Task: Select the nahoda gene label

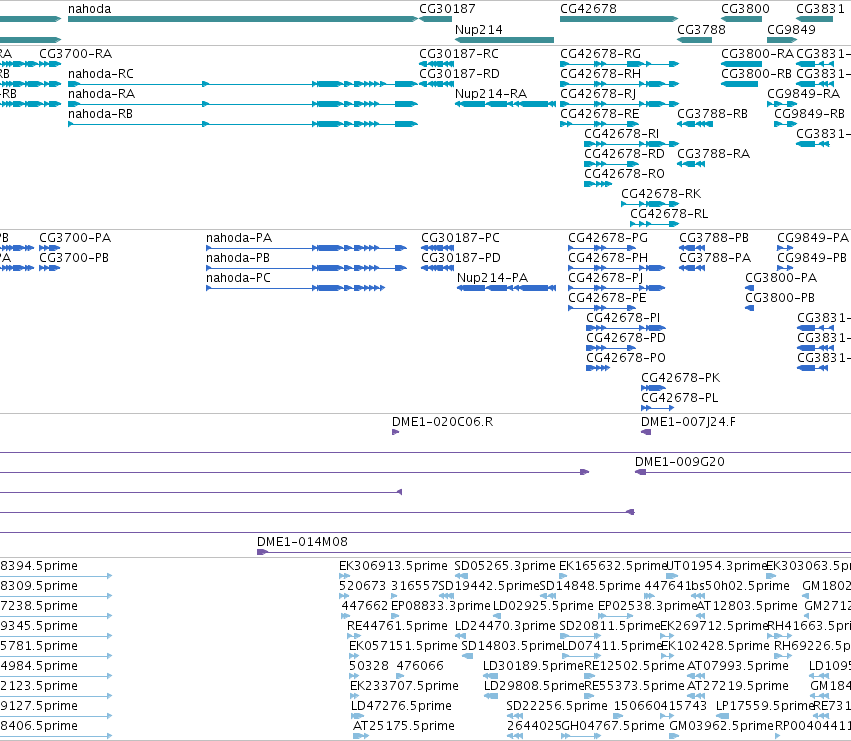Action: pos(90,9)
